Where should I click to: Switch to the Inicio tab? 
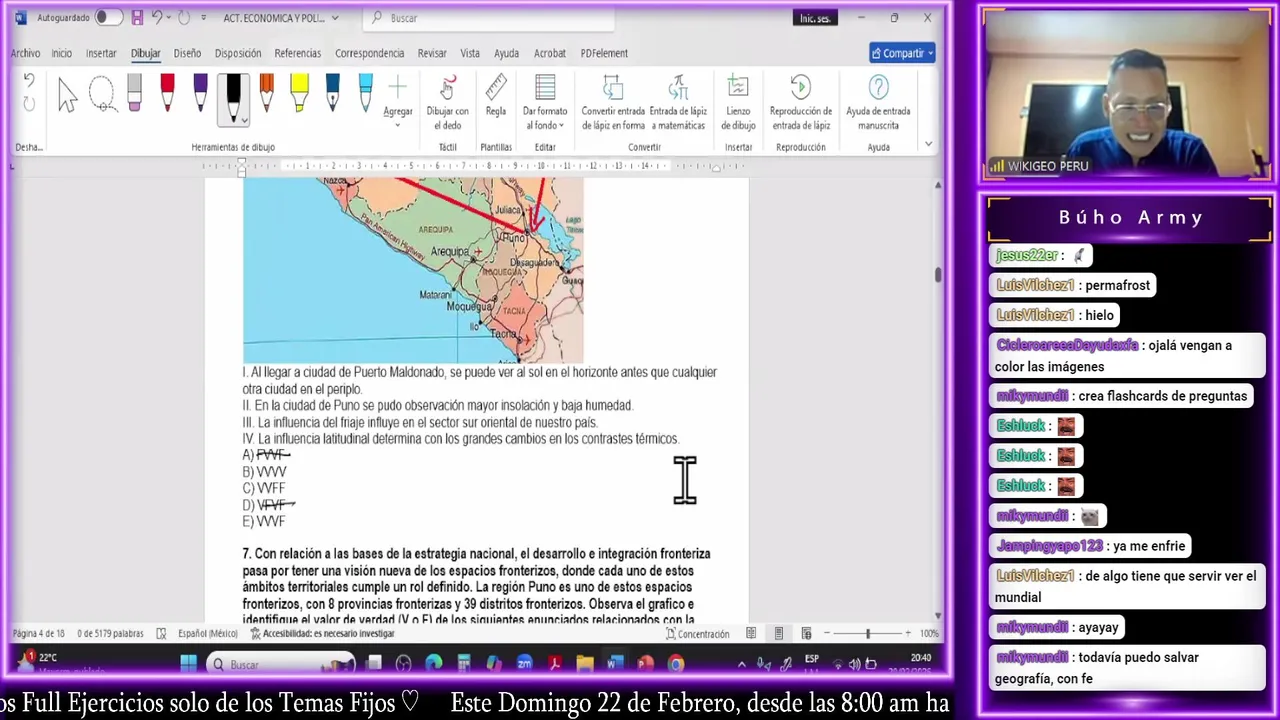click(62, 53)
